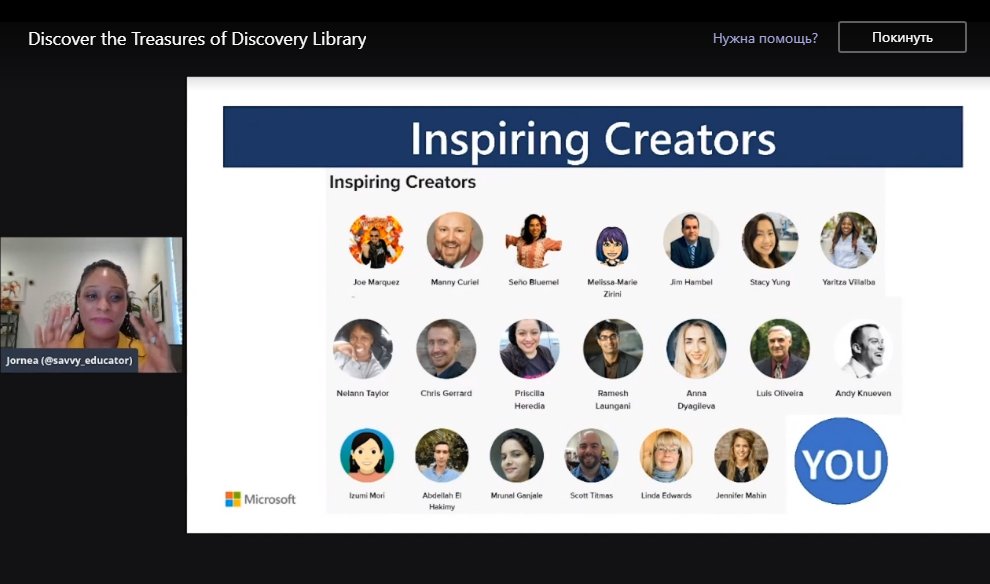Screen dimensions: 990x584
Task: Click Melissa-Marie Zirini's cartoon avatar
Action: coord(612,246)
